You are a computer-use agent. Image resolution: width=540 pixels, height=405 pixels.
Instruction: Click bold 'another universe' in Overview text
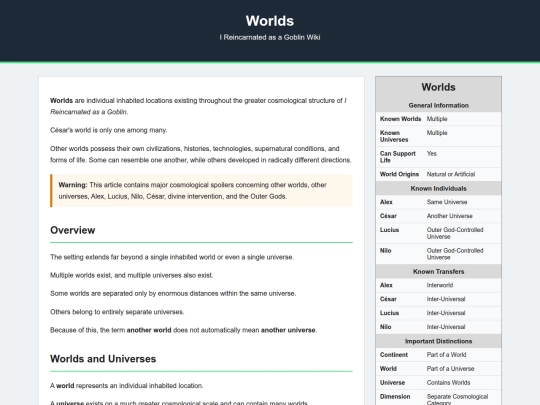[288, 330]
